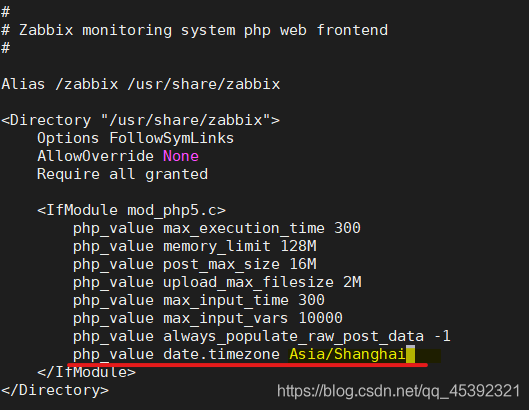Click the memory_limit 128M value
Screen dimensions: 529x410
click(x=299, y=246)
